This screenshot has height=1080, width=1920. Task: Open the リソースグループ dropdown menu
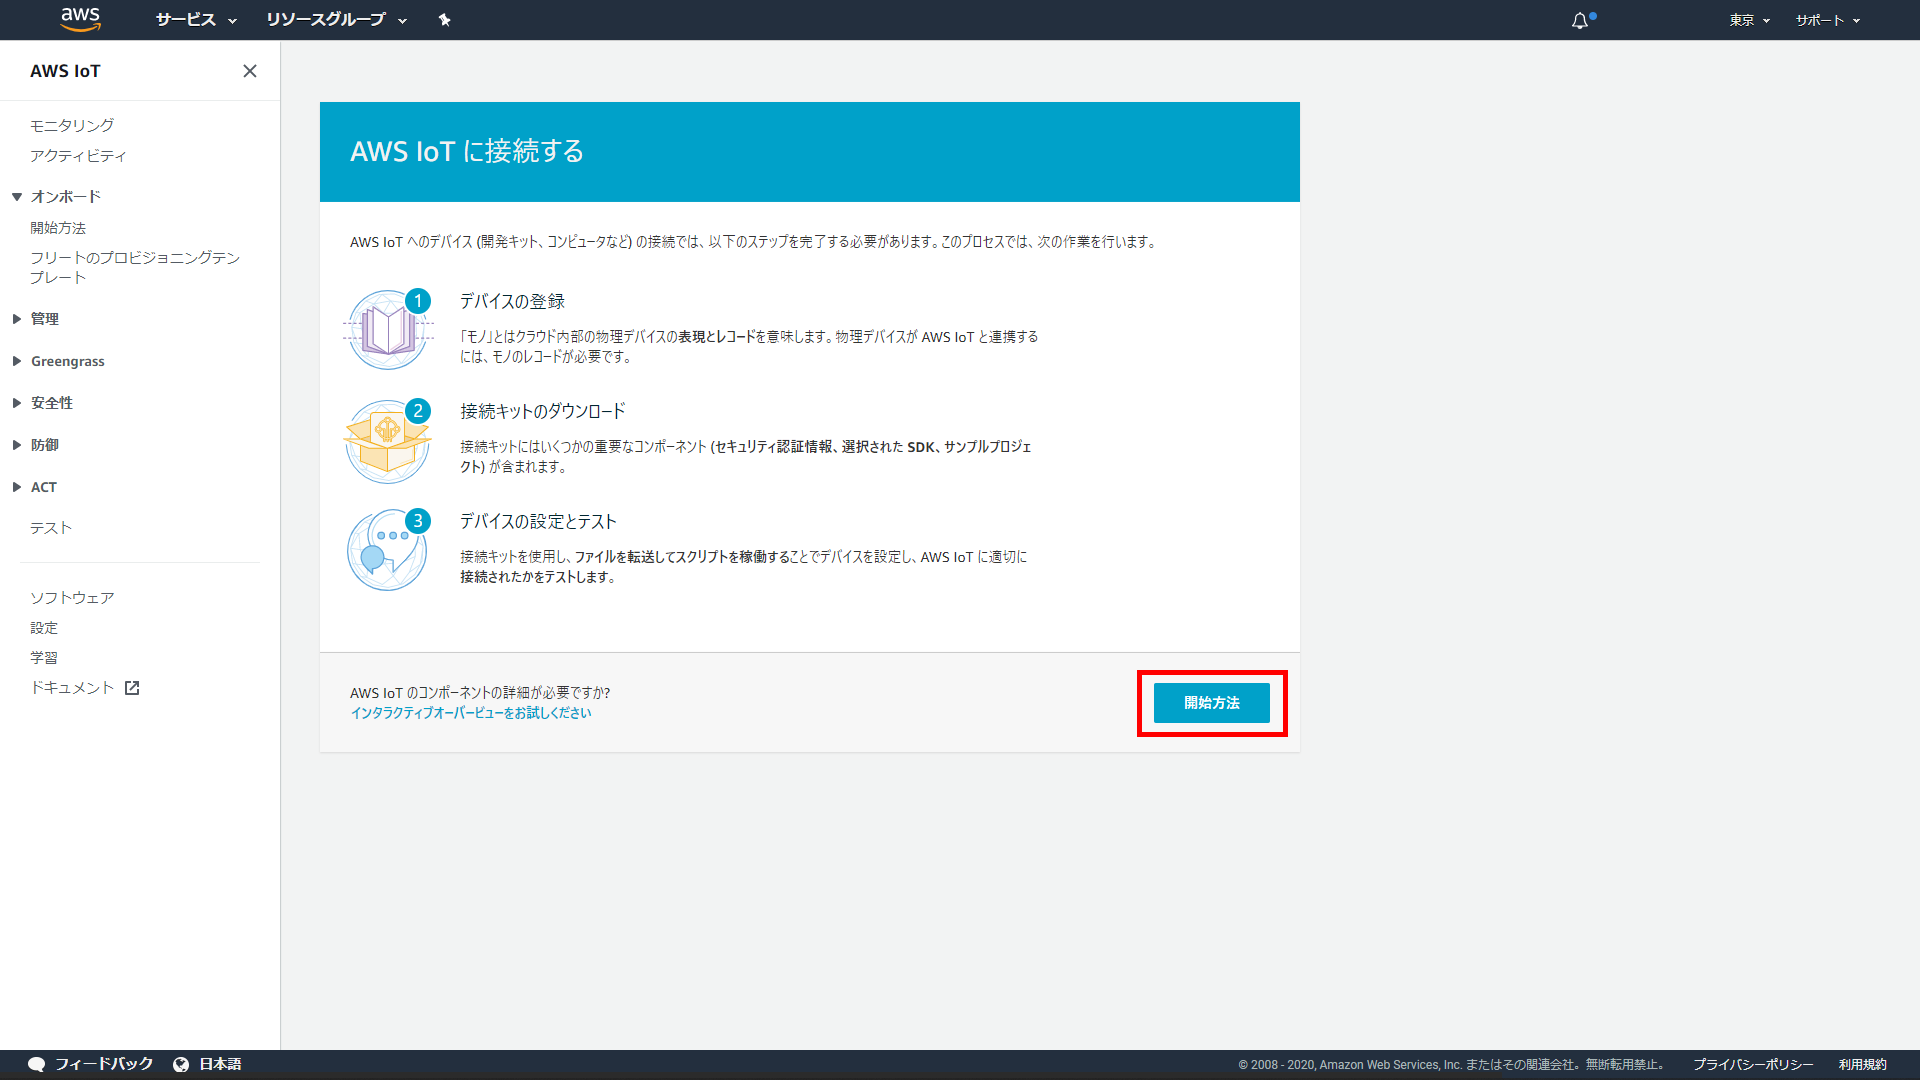click(x=336, y=20)
